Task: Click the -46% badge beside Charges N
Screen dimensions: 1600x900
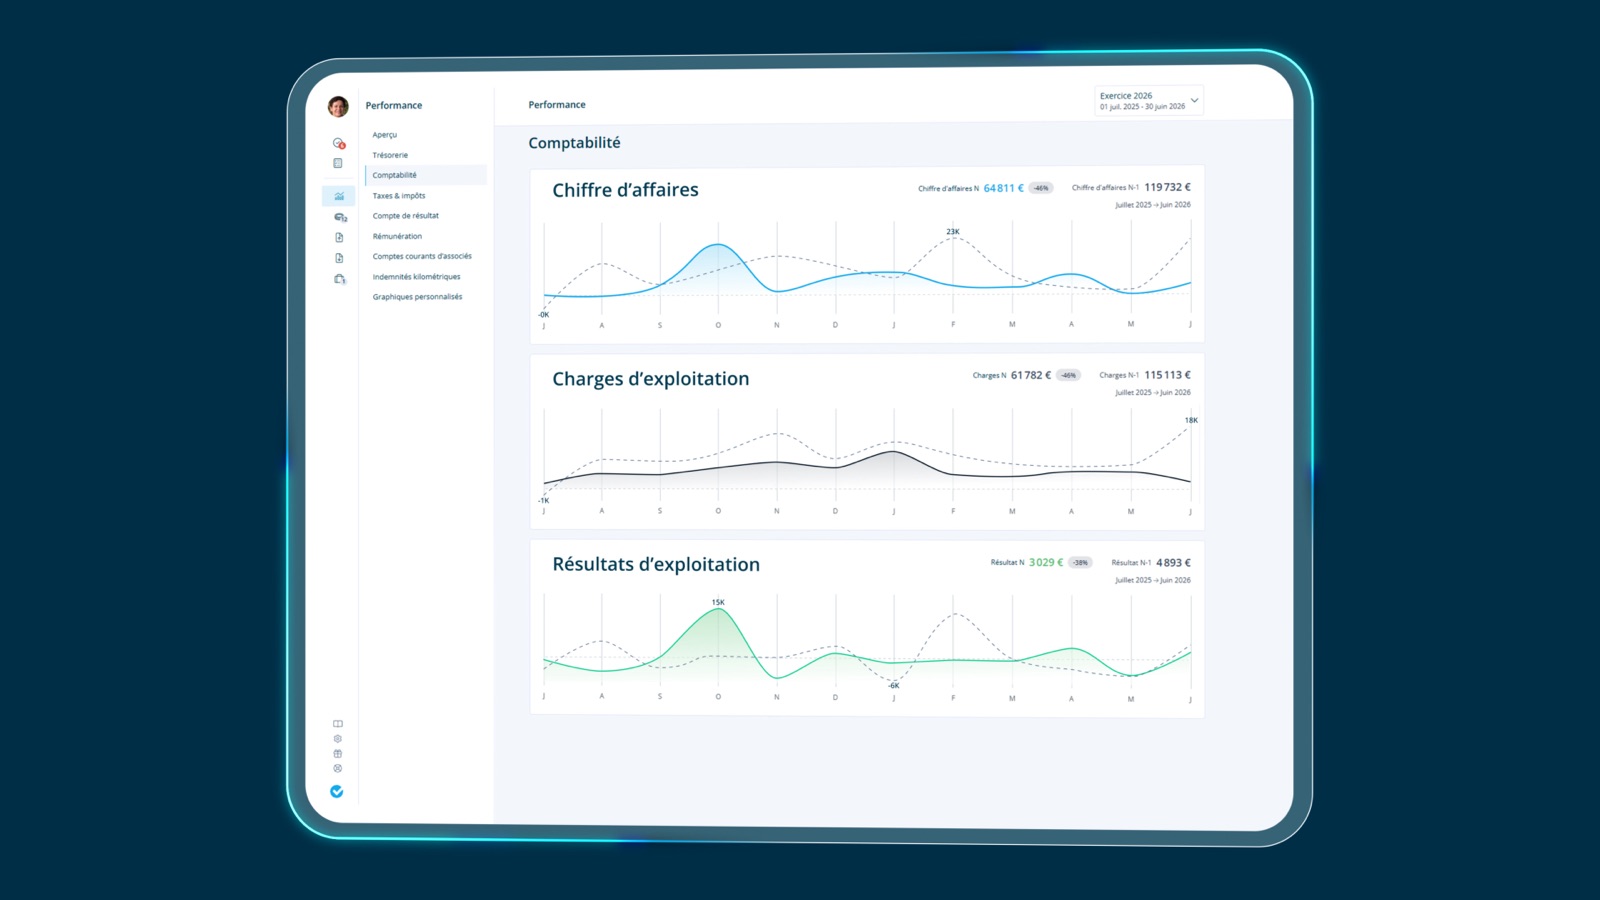Action: [1069, 375]
